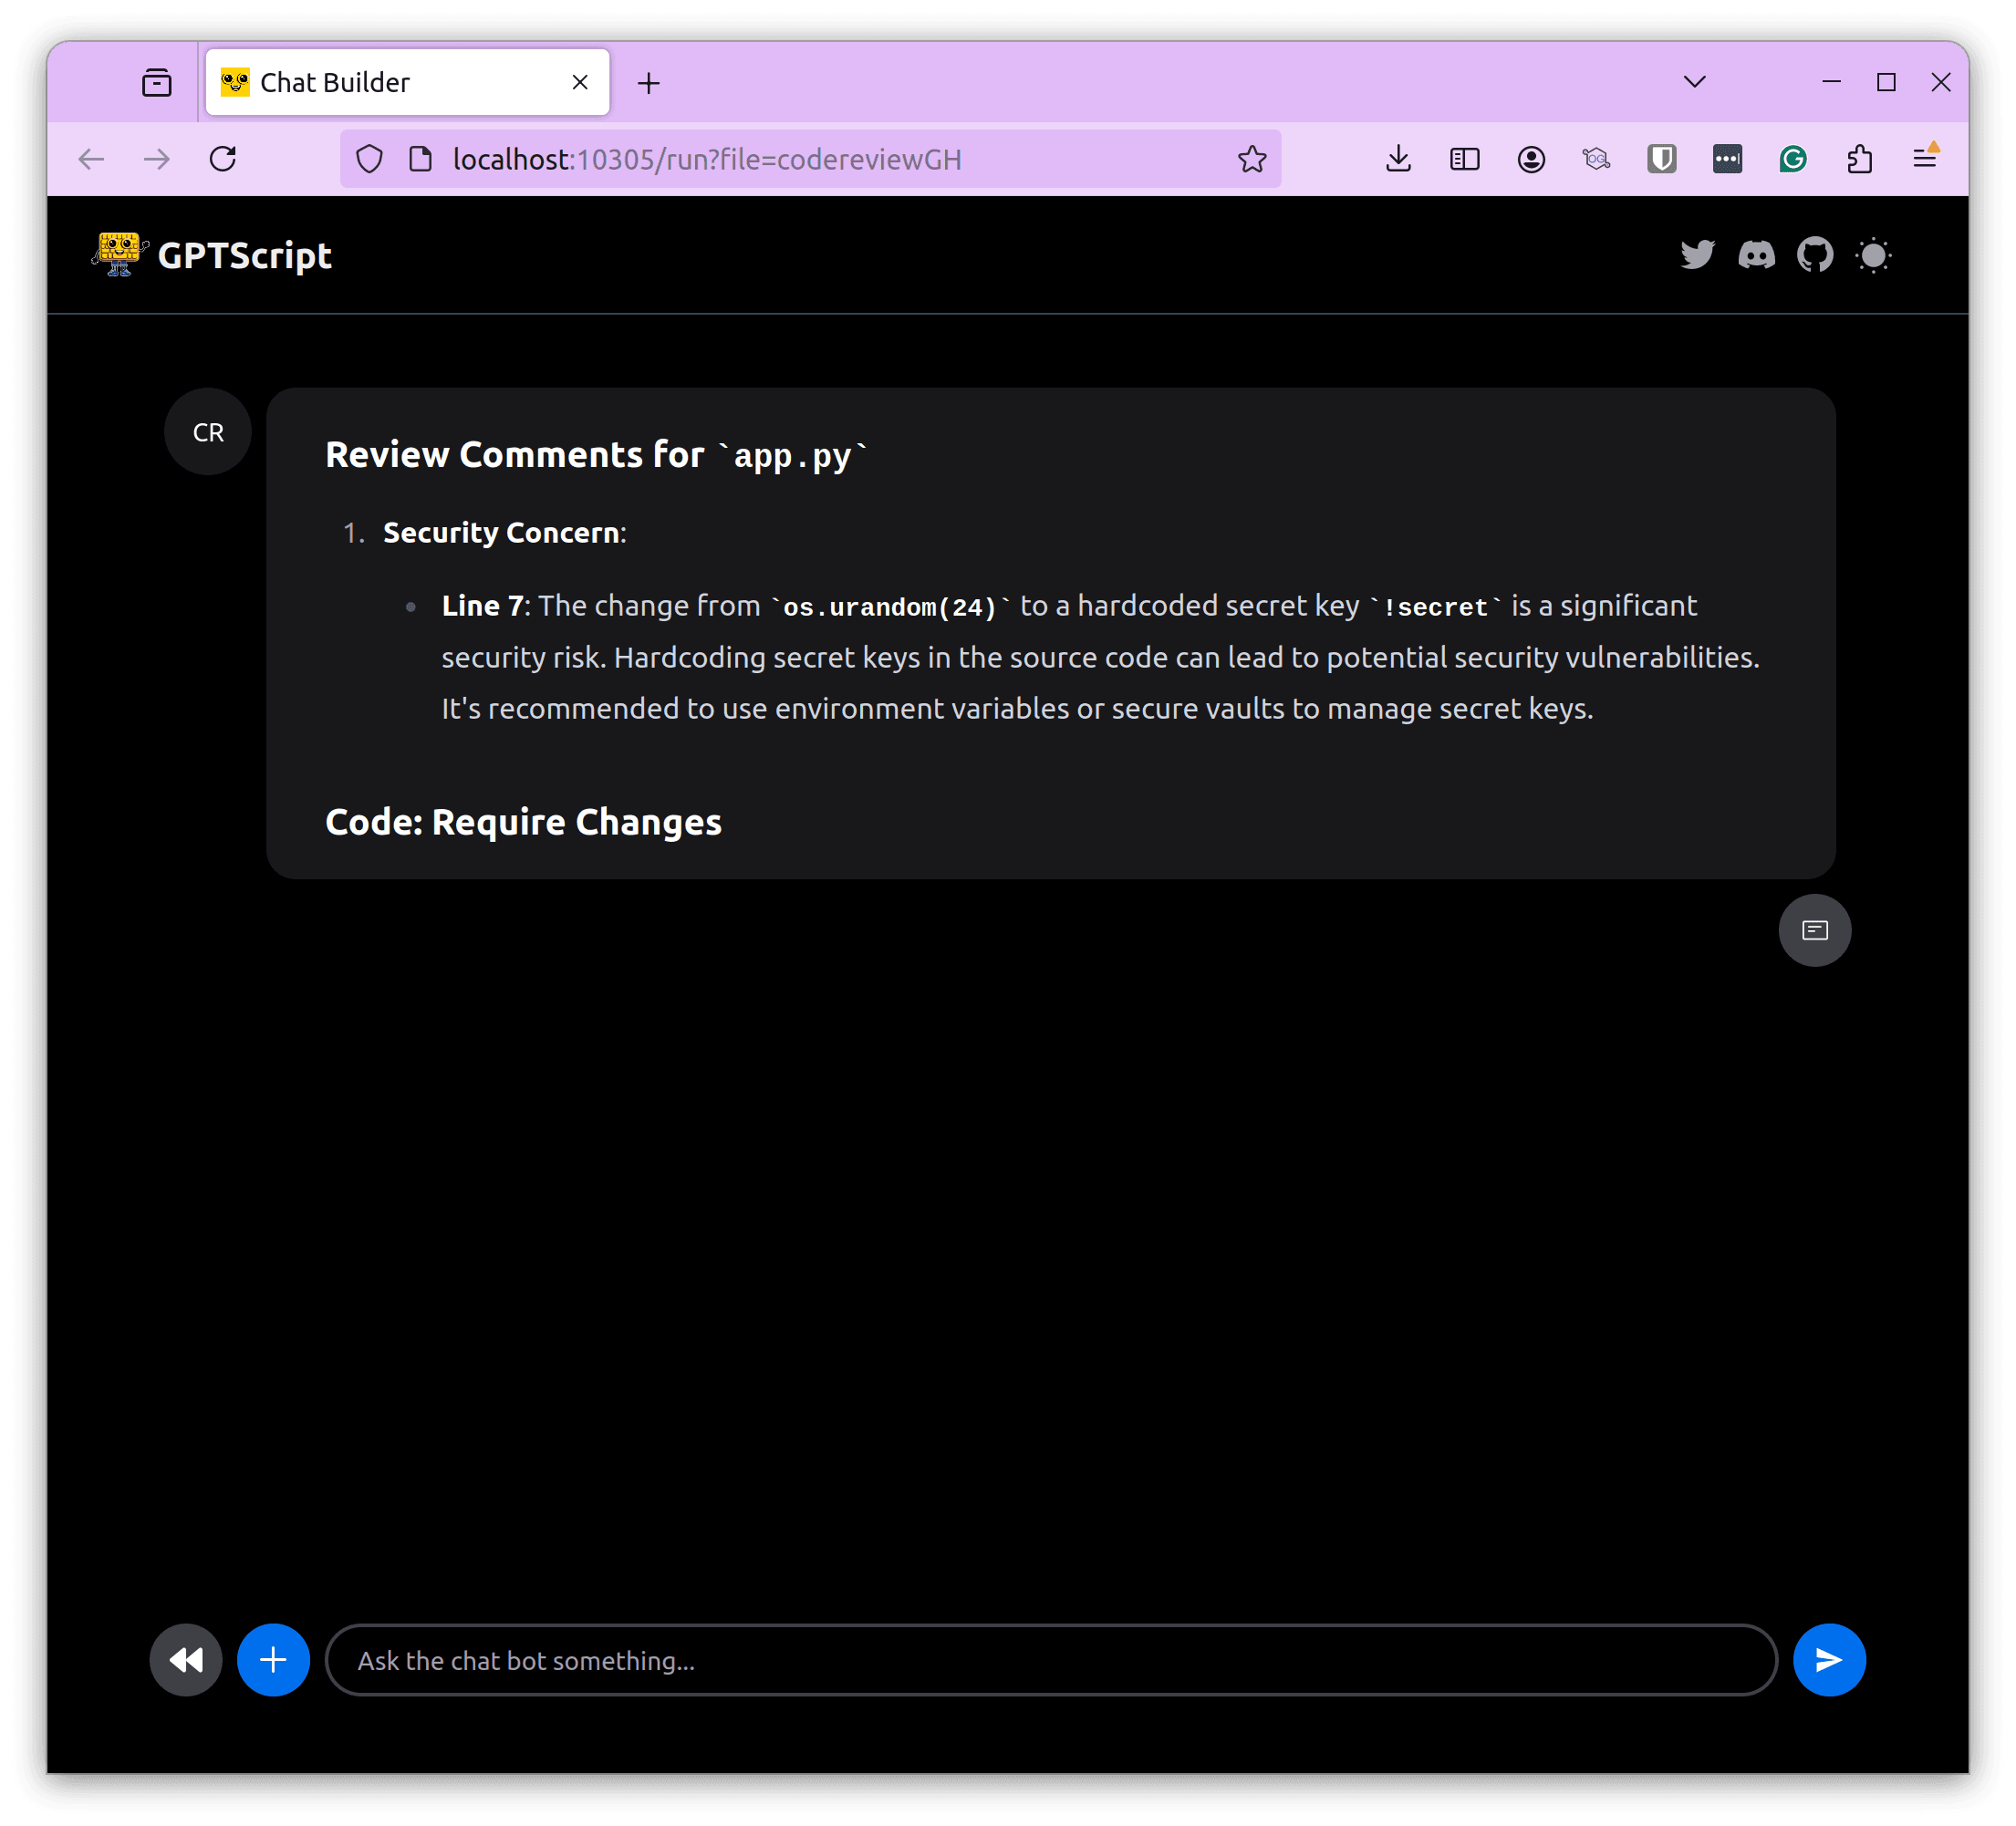Click the site information page icon
Screen dimensions: 2016x1826
point(421,159)
